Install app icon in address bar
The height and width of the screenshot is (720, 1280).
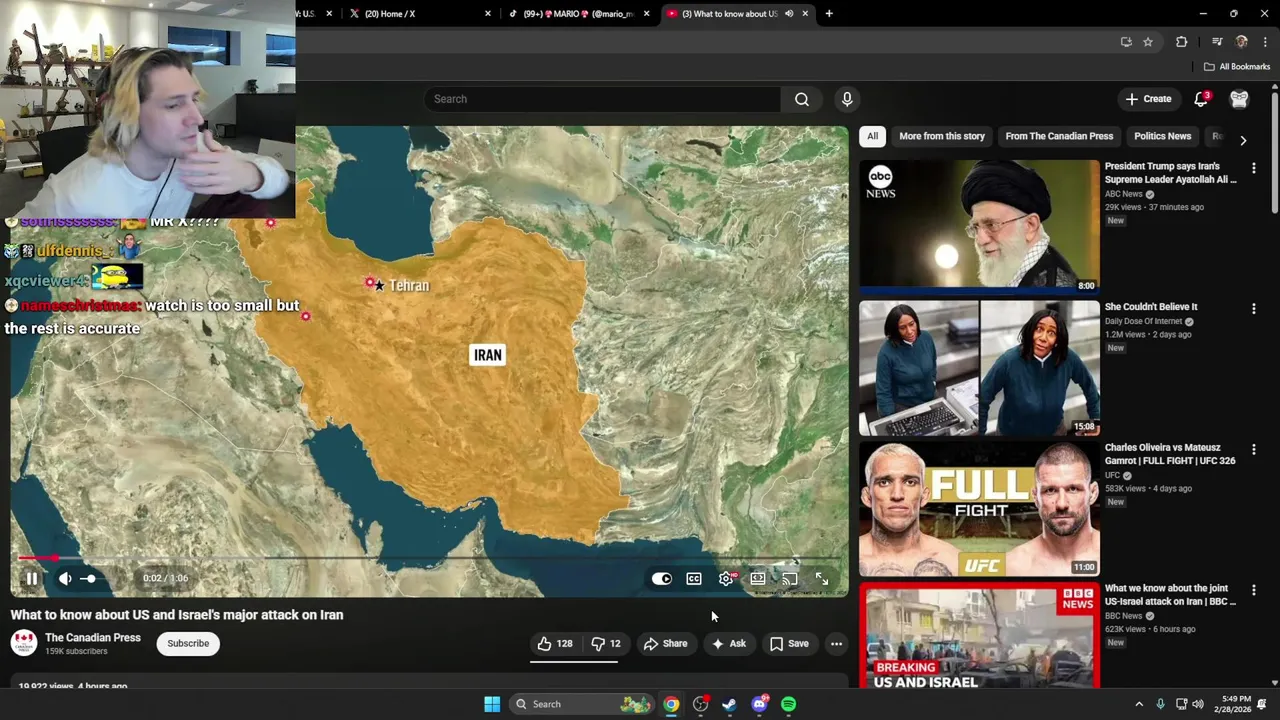pyautogui.click(x=1126, y=42)
